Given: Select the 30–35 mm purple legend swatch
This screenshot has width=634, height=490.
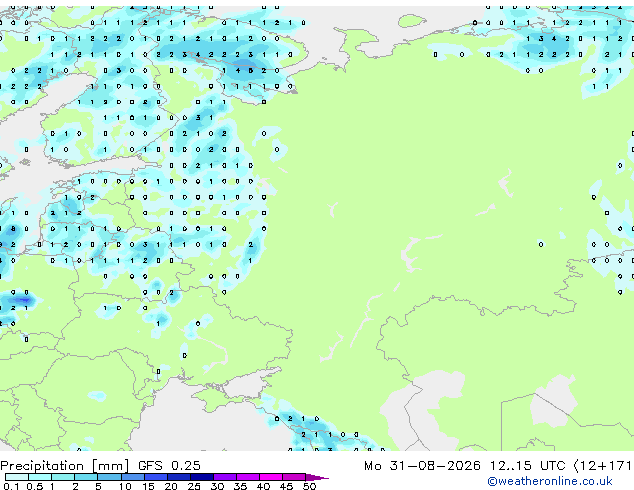Looking at the screenshot, I should (x=224, y=477).
